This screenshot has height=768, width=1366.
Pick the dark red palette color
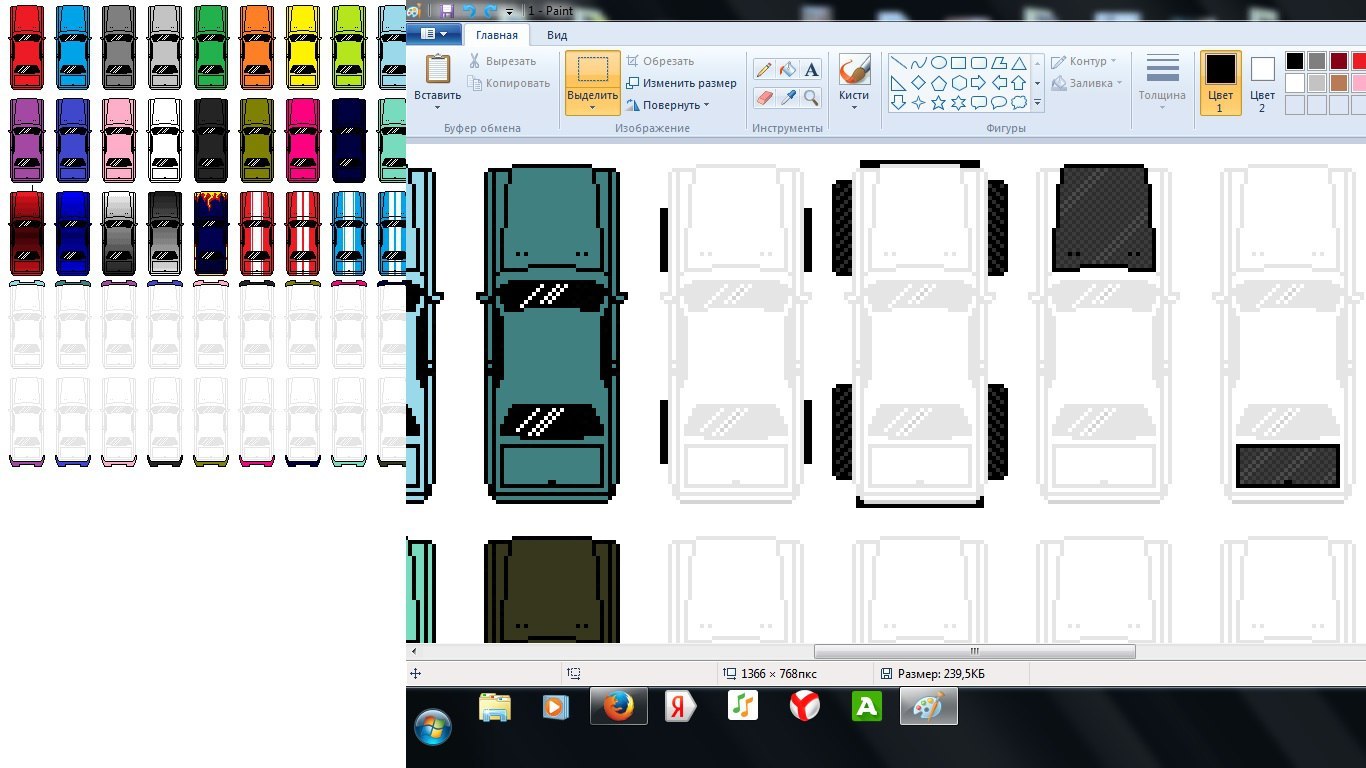point(1339,61)
